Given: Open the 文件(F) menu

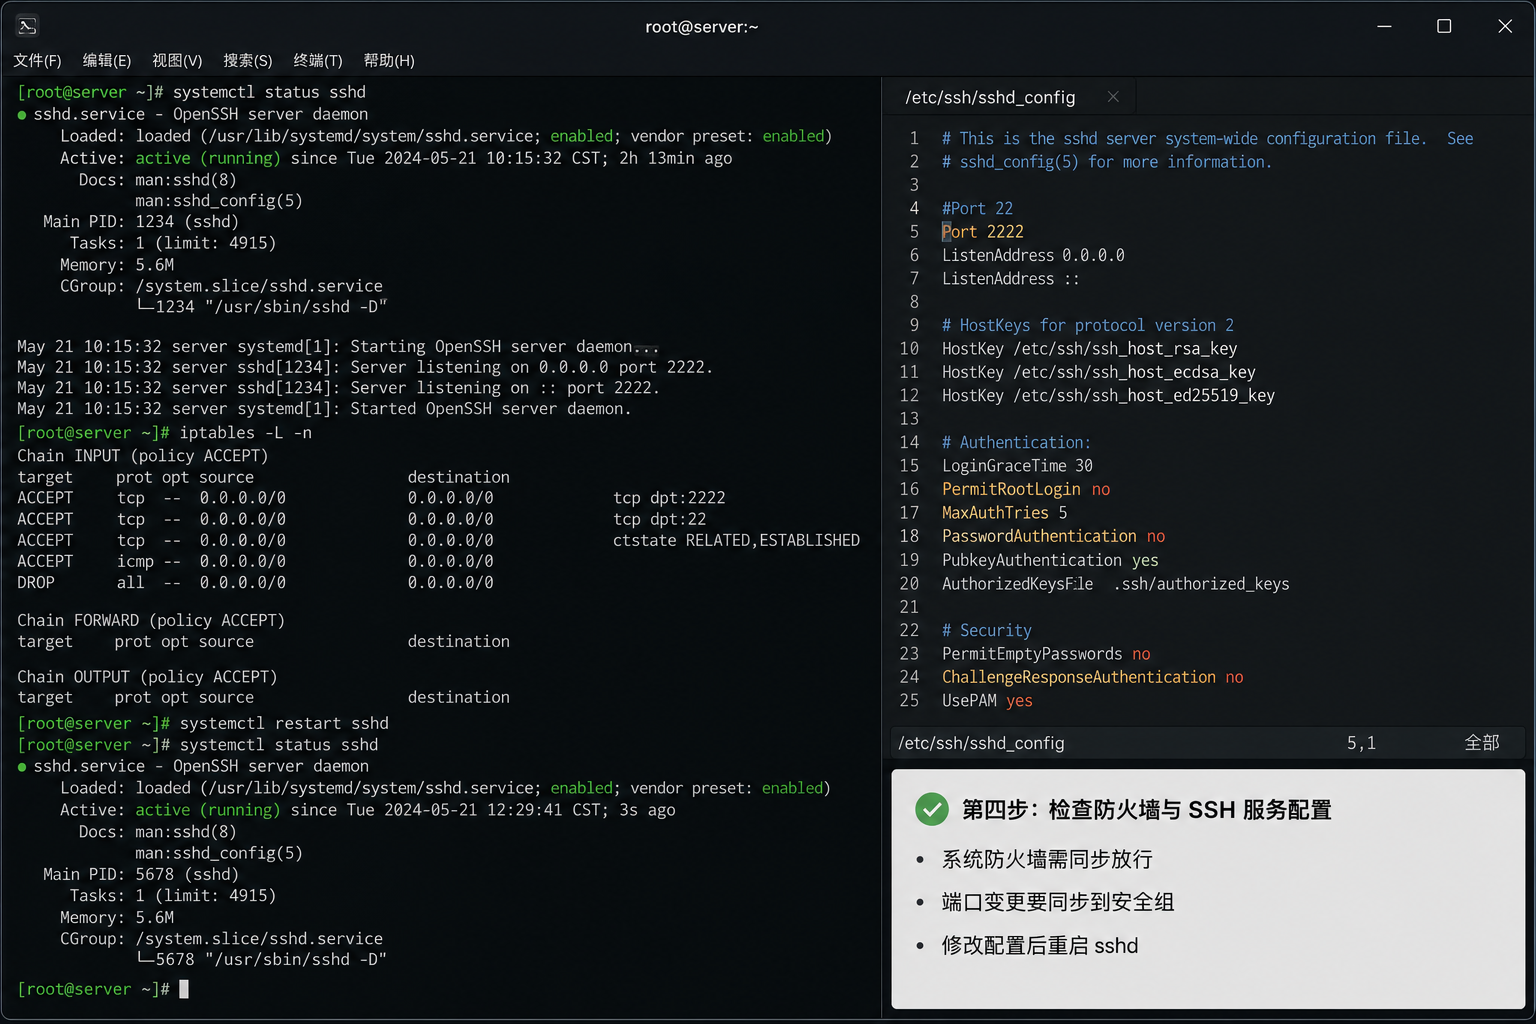Looking at the screenshot, I should [x=37, y=61].
